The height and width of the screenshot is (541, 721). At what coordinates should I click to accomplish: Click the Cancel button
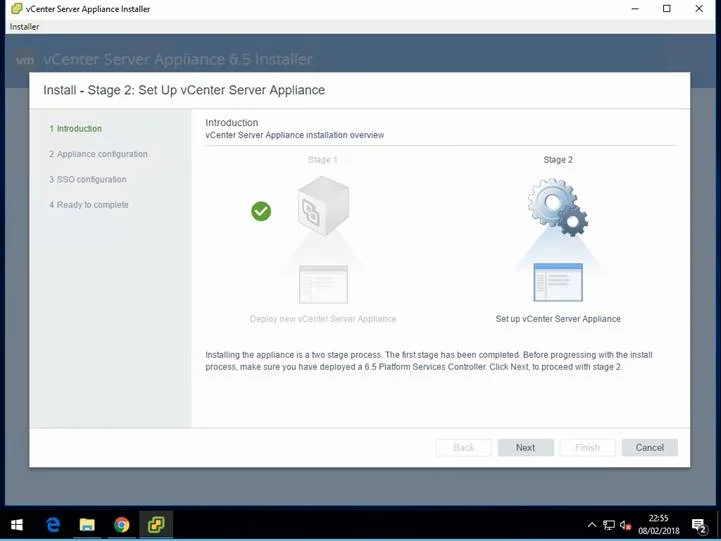tap(649, 447)
